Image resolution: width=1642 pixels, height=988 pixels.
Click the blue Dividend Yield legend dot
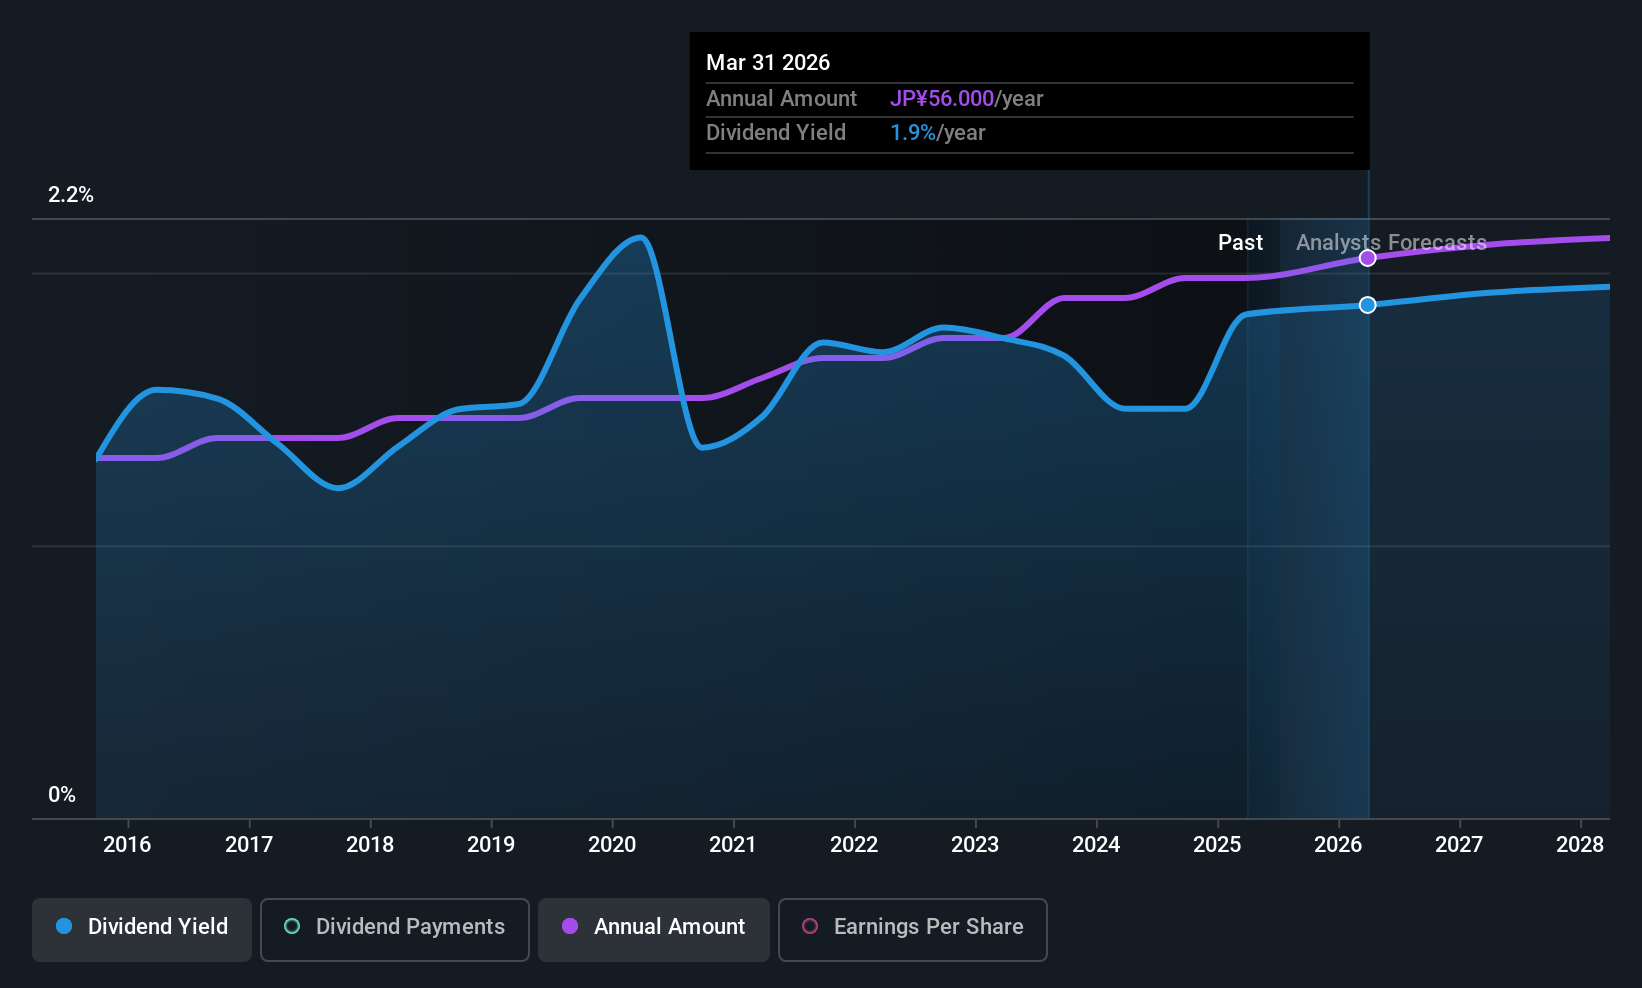(x=64, y=926)
